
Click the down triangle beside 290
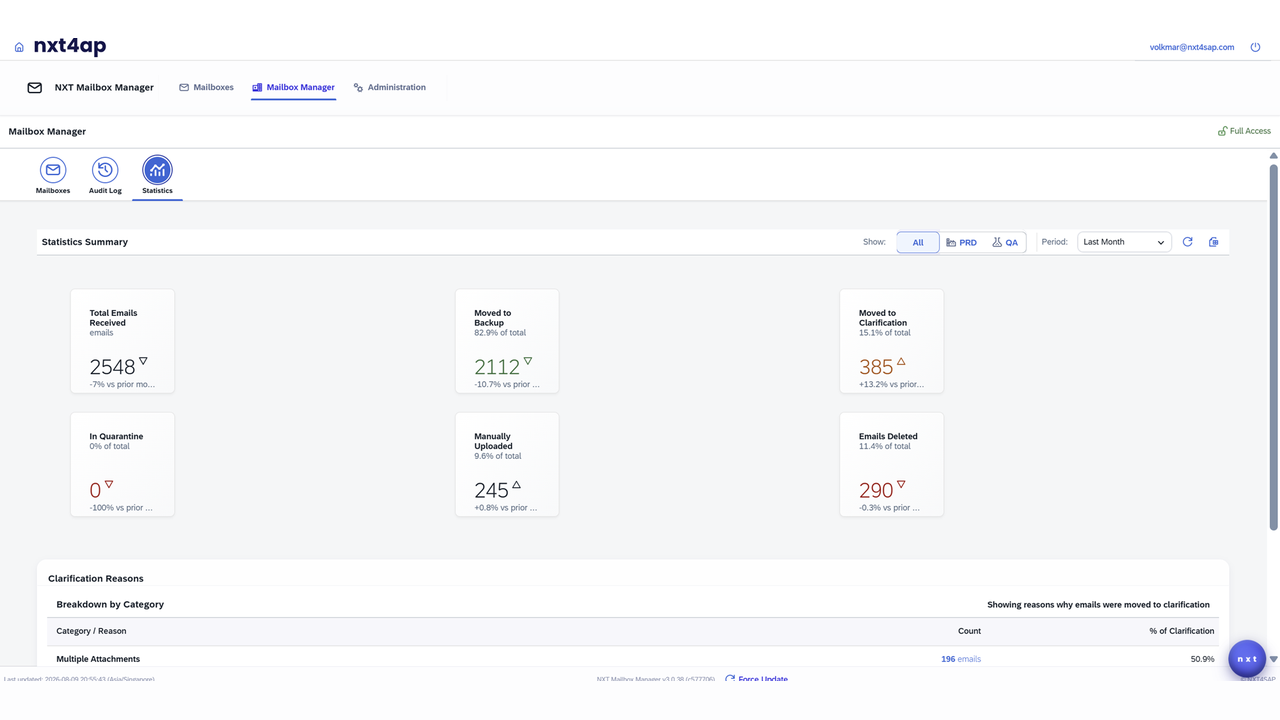coord(901,484)
